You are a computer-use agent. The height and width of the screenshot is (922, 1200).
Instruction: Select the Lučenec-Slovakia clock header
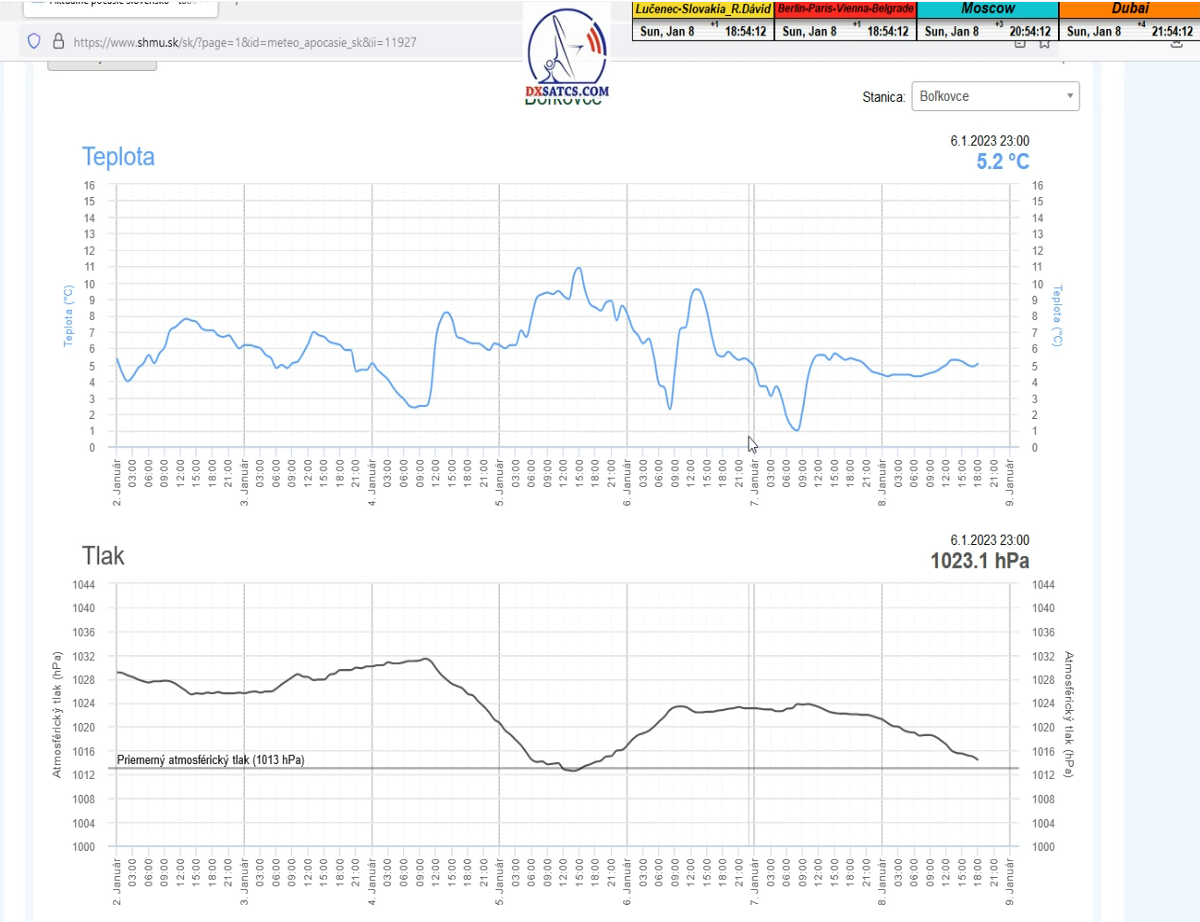pyautogui.click(x=702, y=8)
